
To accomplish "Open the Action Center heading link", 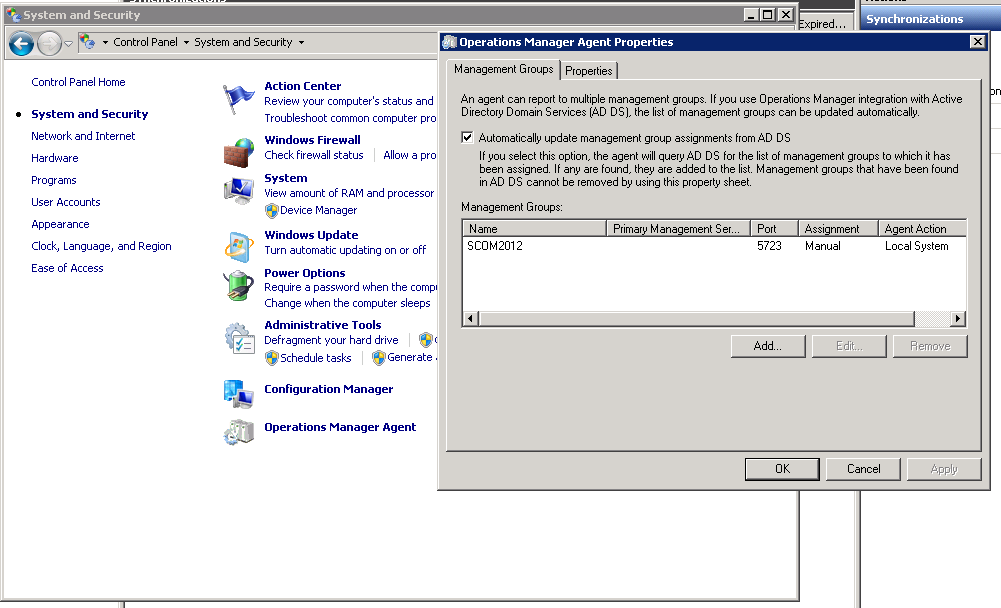I will 303,86.
